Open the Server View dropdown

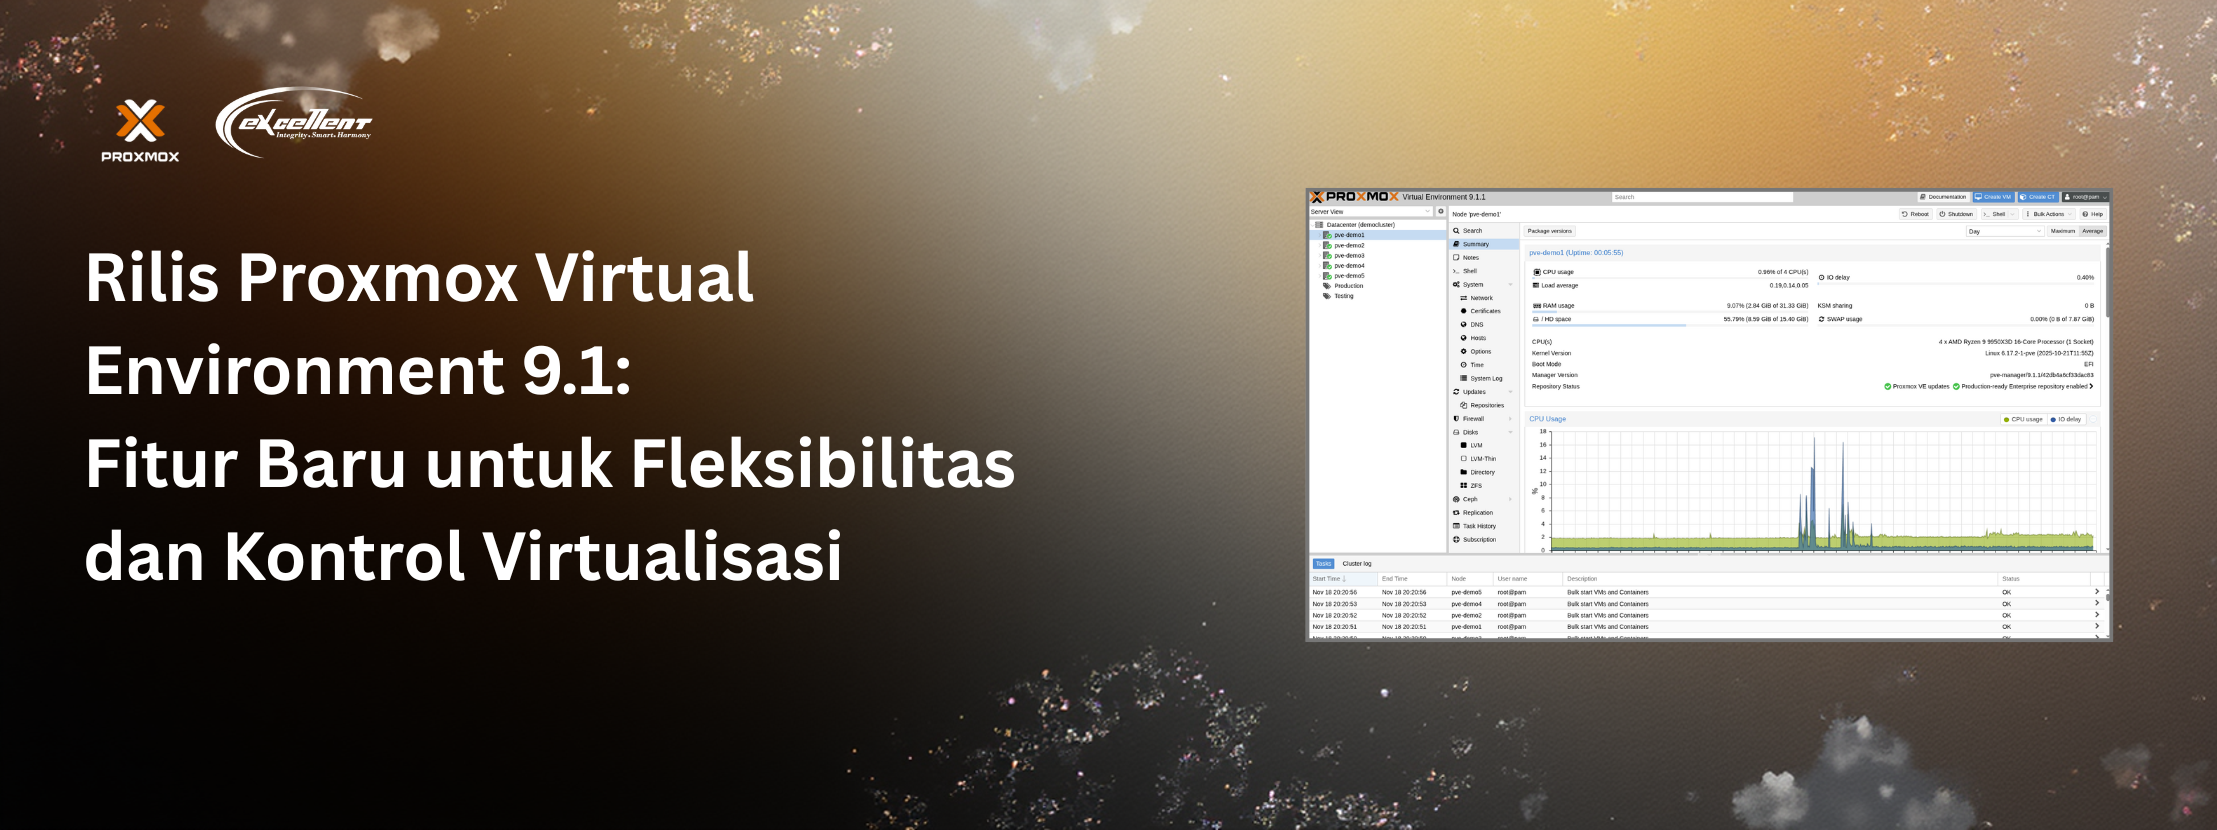1371,211
